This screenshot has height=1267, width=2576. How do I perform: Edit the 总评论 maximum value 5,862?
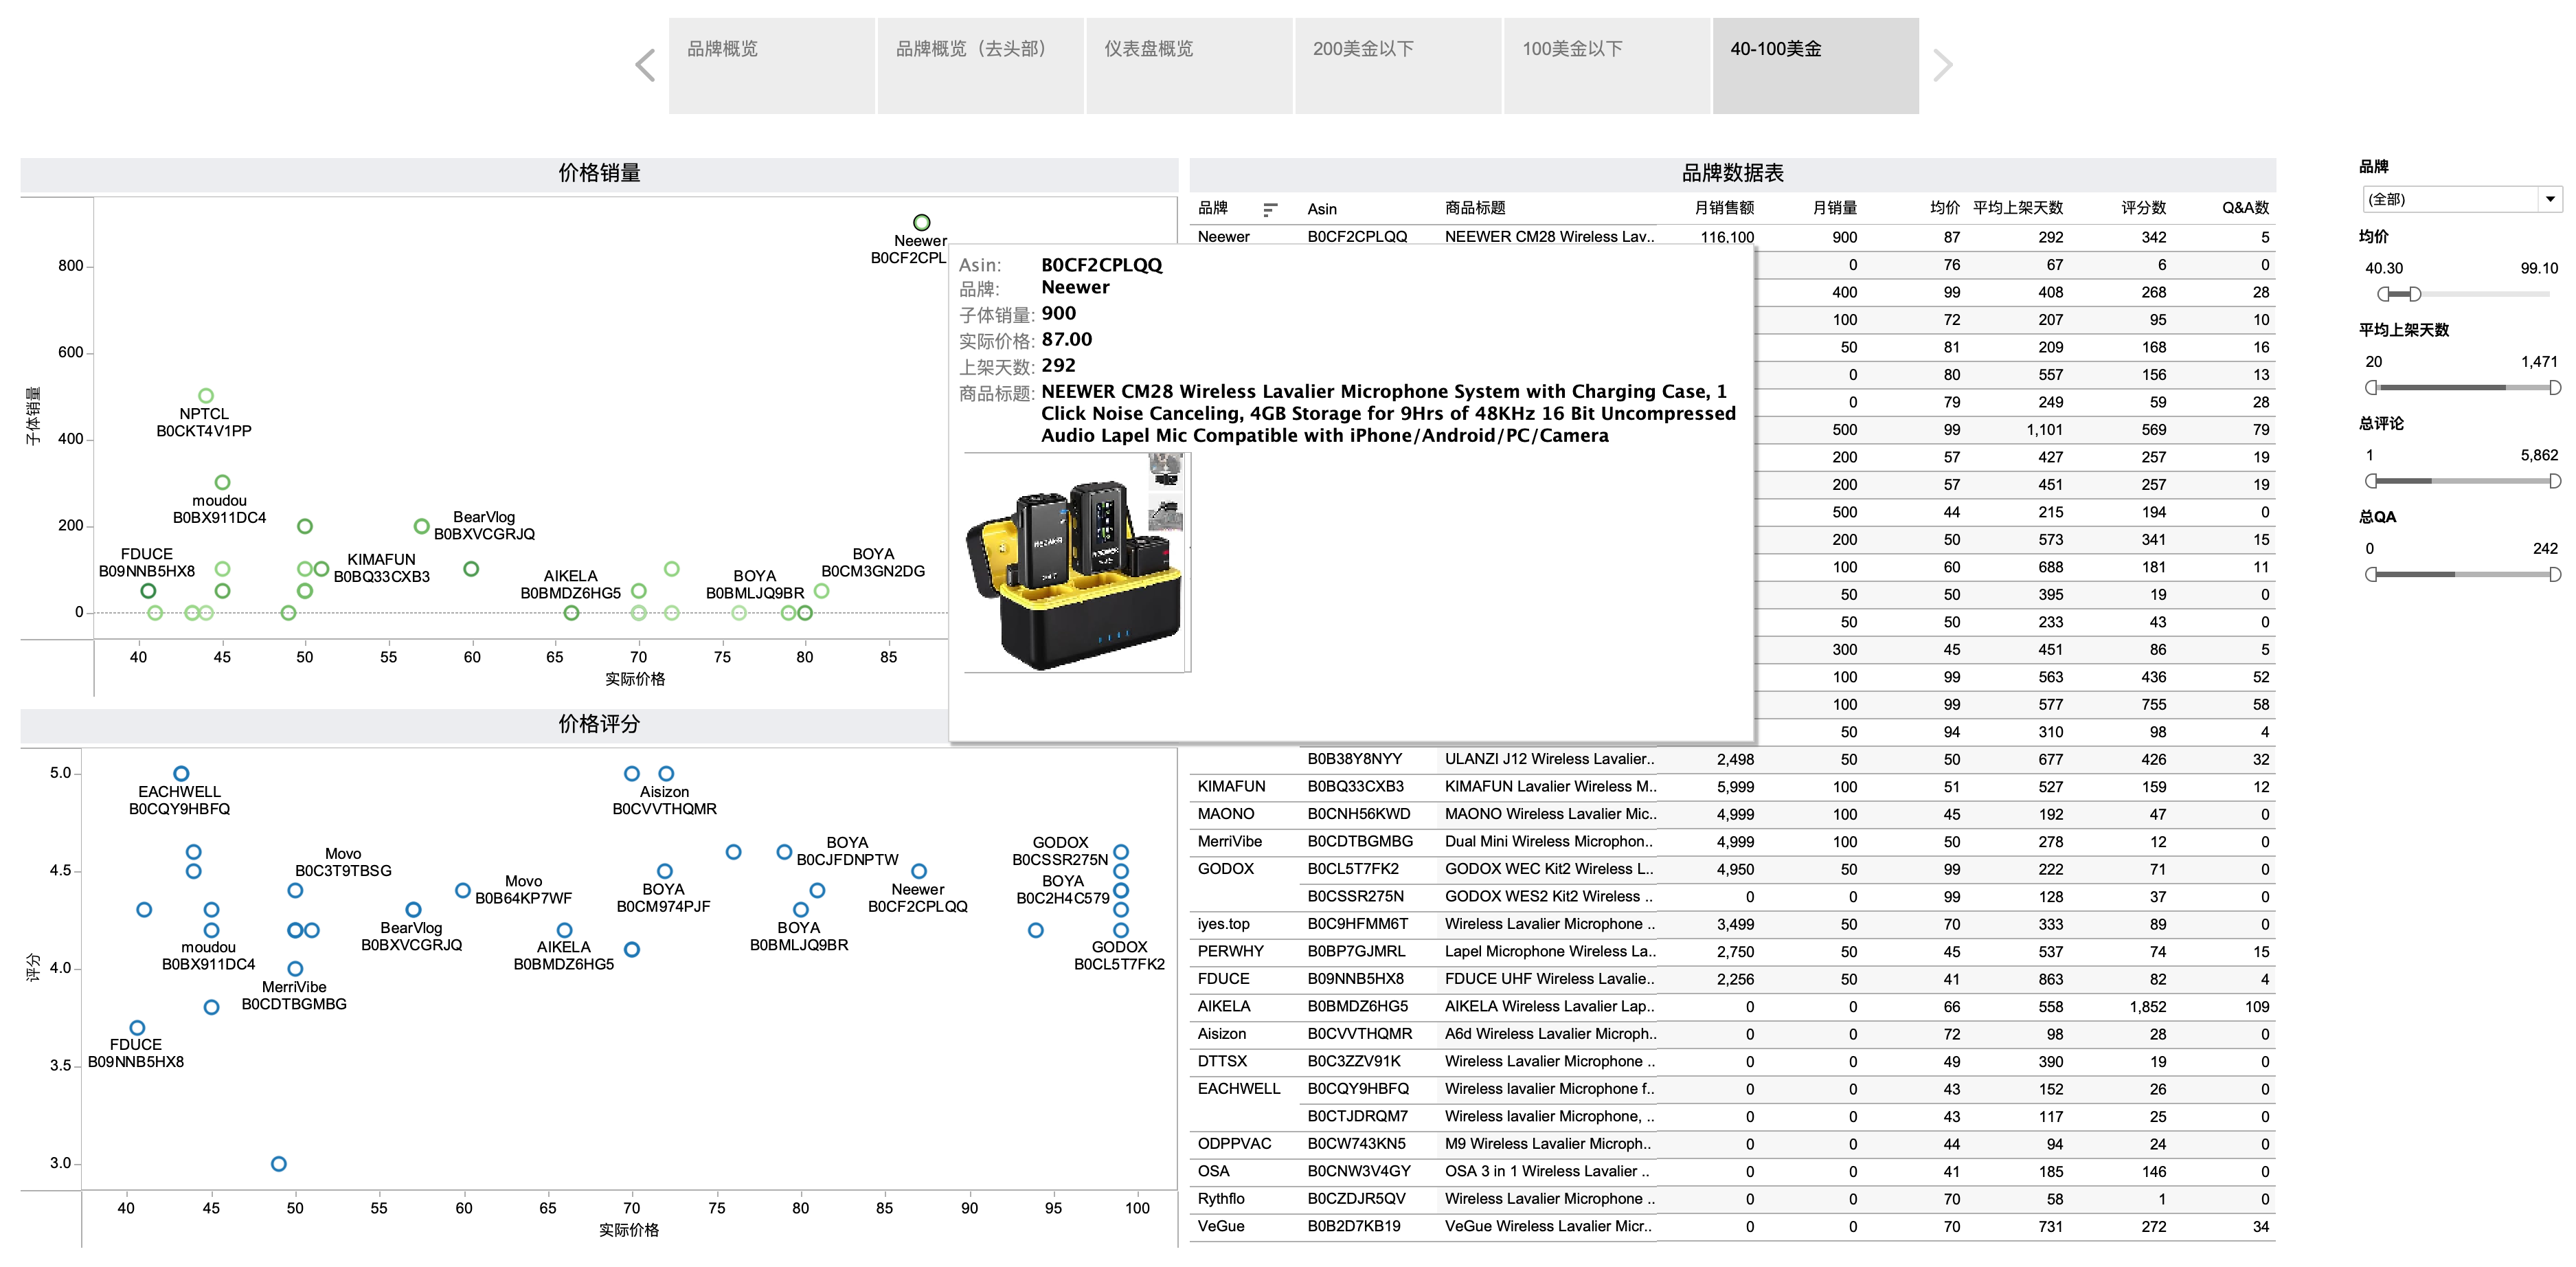(2539, 455)
